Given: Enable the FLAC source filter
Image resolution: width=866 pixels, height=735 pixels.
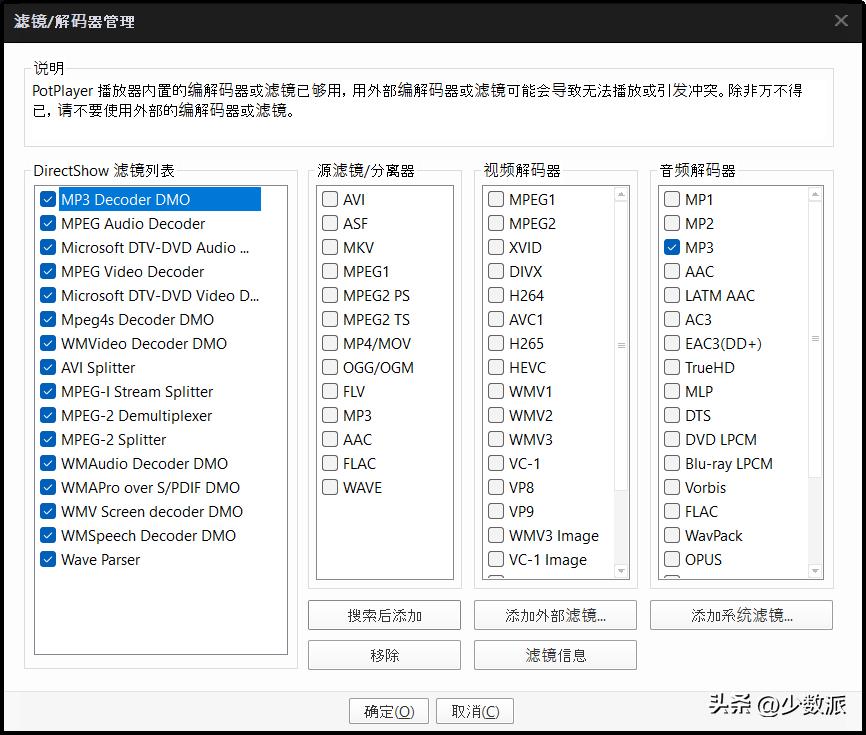Looking at the screenshot, I should (x=330, y=463).
